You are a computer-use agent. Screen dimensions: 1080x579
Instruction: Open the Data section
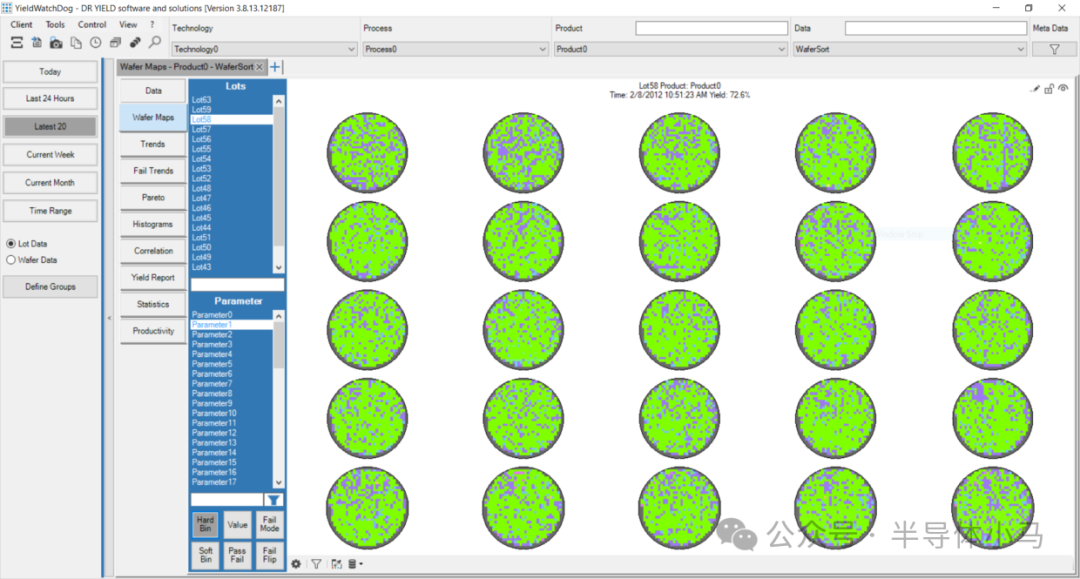click(153, 91)
